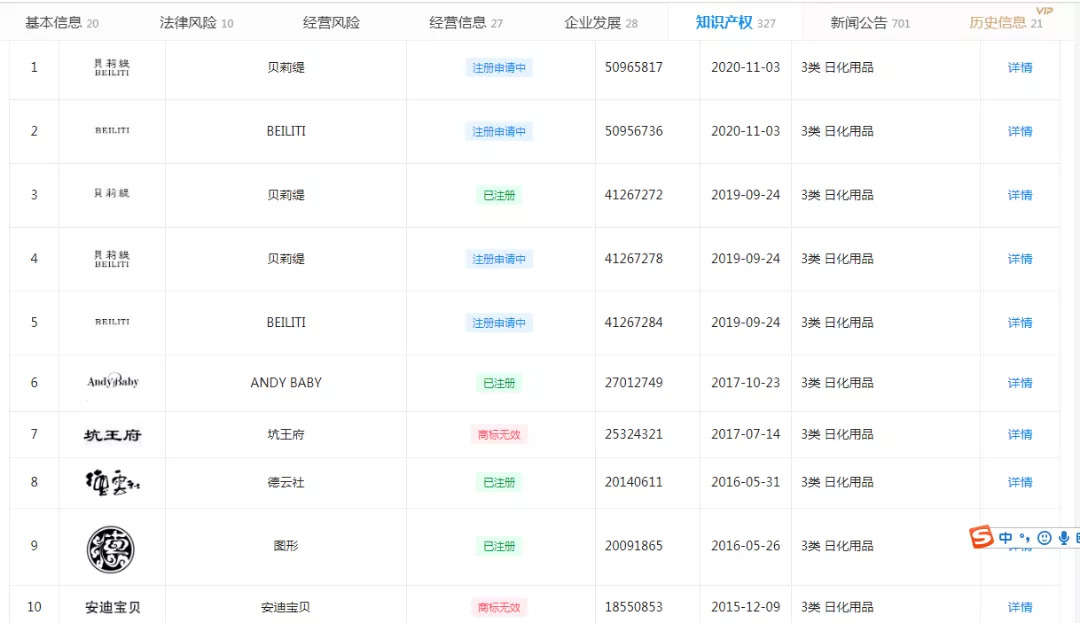Viewport: 1080px width, 623px height.
Task: Click the 德云社 calligraphy logo image
Action: coord(110,482)
